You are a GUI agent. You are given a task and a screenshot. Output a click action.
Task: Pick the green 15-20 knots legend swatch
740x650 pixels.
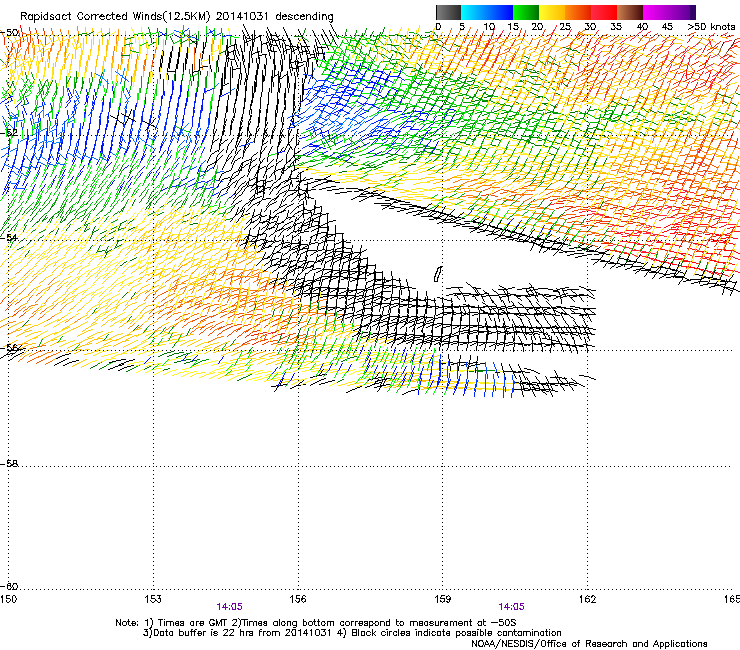coord(526,12)
